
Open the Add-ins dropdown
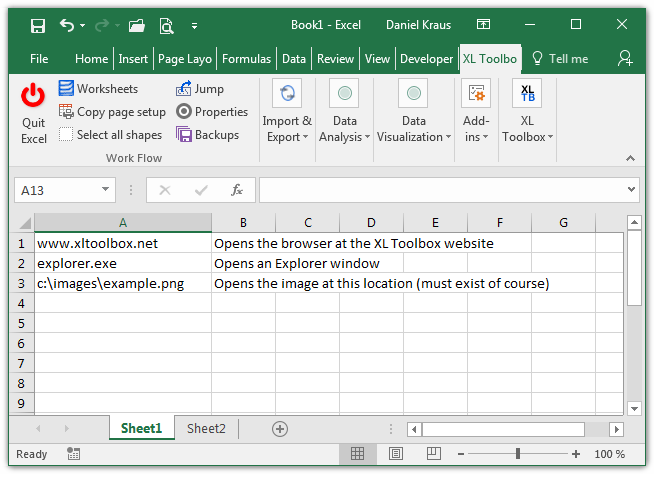(476, 112)
